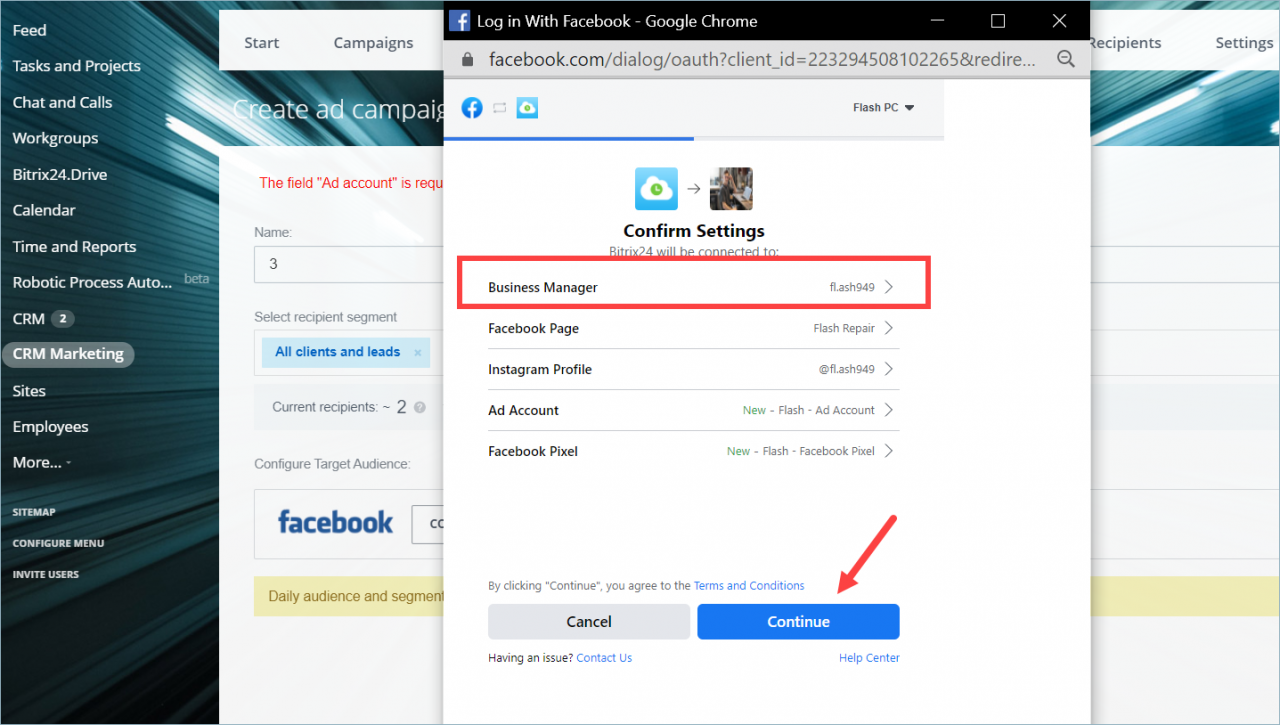Click INVITE USERS in sidebar
Viewport: 1280px width, 725px height.
45,574
